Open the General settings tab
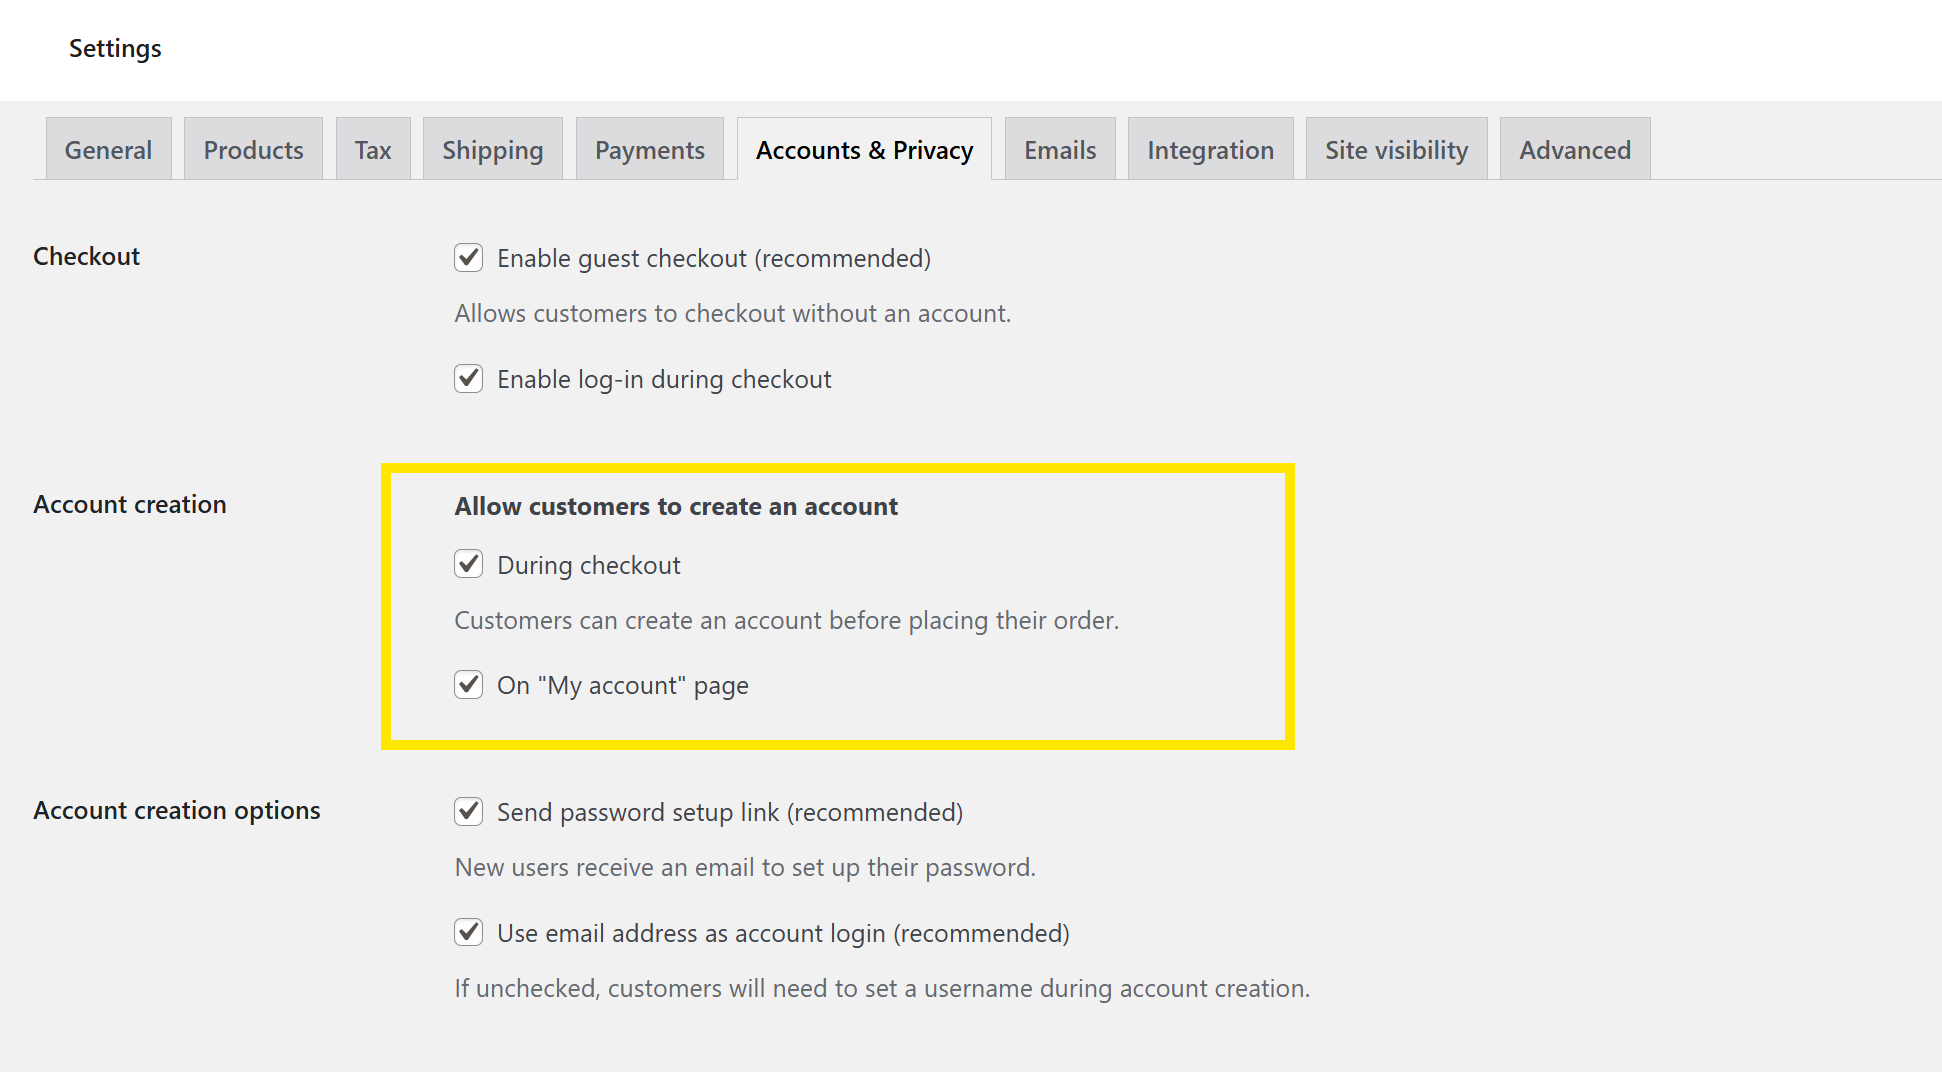This screenshot has height=1072, width=1942. click(x=108, y=149)
